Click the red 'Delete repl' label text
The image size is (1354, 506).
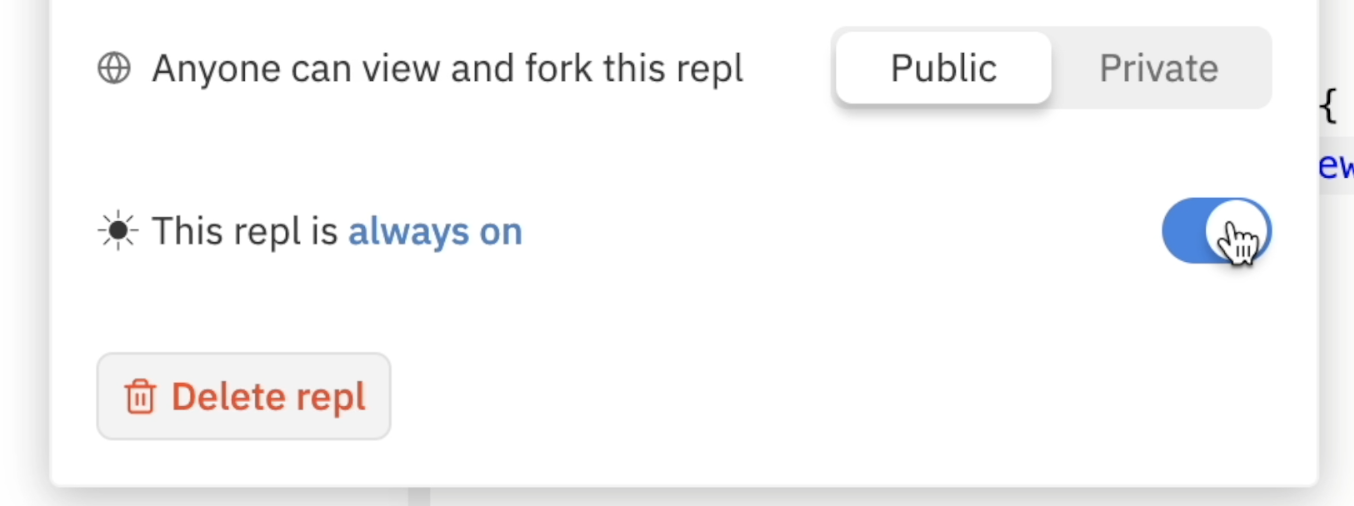(x=268, y=397)
